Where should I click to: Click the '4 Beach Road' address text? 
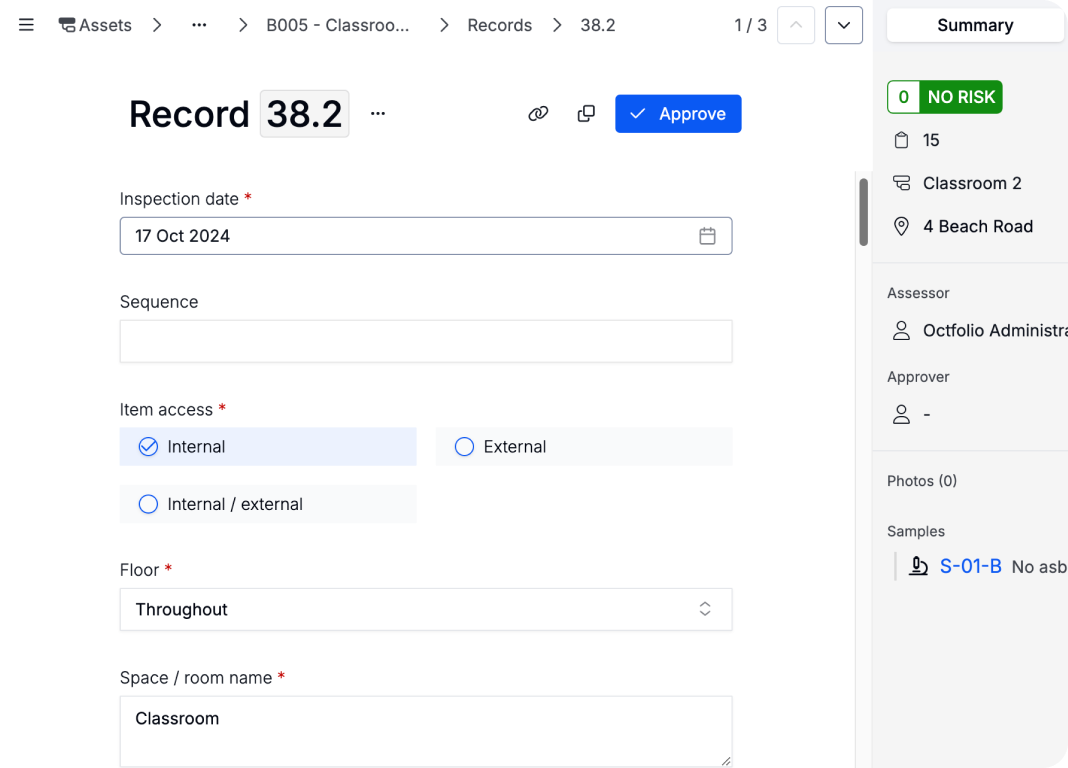click(x=977, y=226)
